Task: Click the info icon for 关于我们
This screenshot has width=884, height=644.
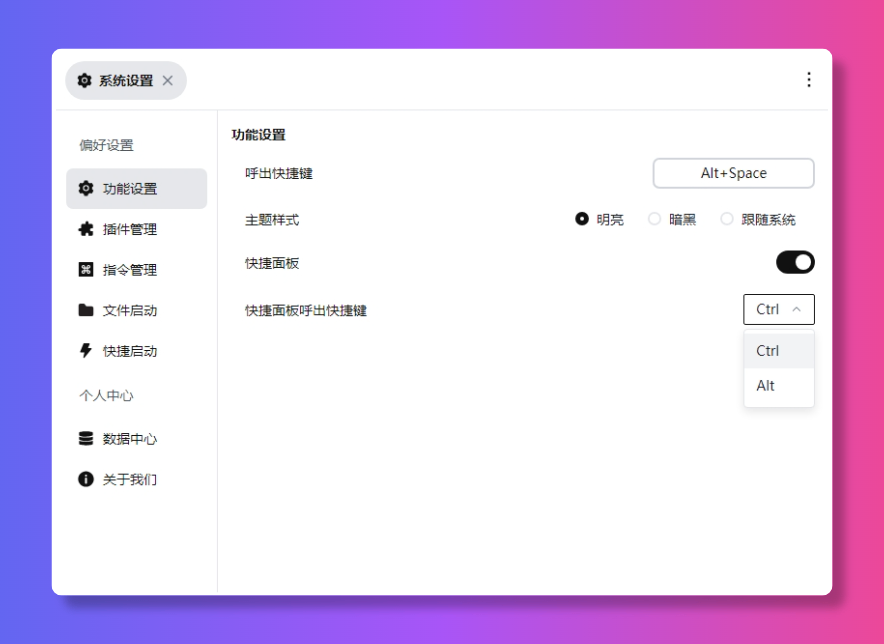Action: pyautogui.click(x=86, y=480)
